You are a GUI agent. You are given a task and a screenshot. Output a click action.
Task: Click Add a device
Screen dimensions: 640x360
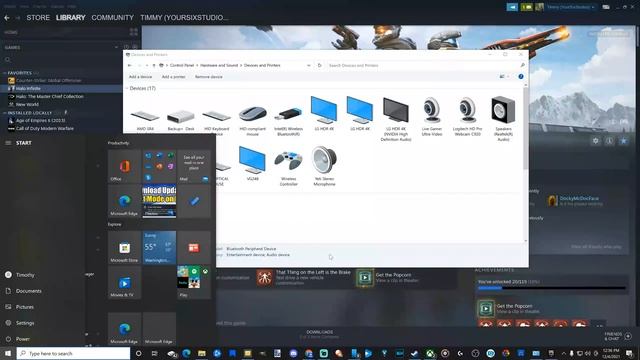pos(140,77)
